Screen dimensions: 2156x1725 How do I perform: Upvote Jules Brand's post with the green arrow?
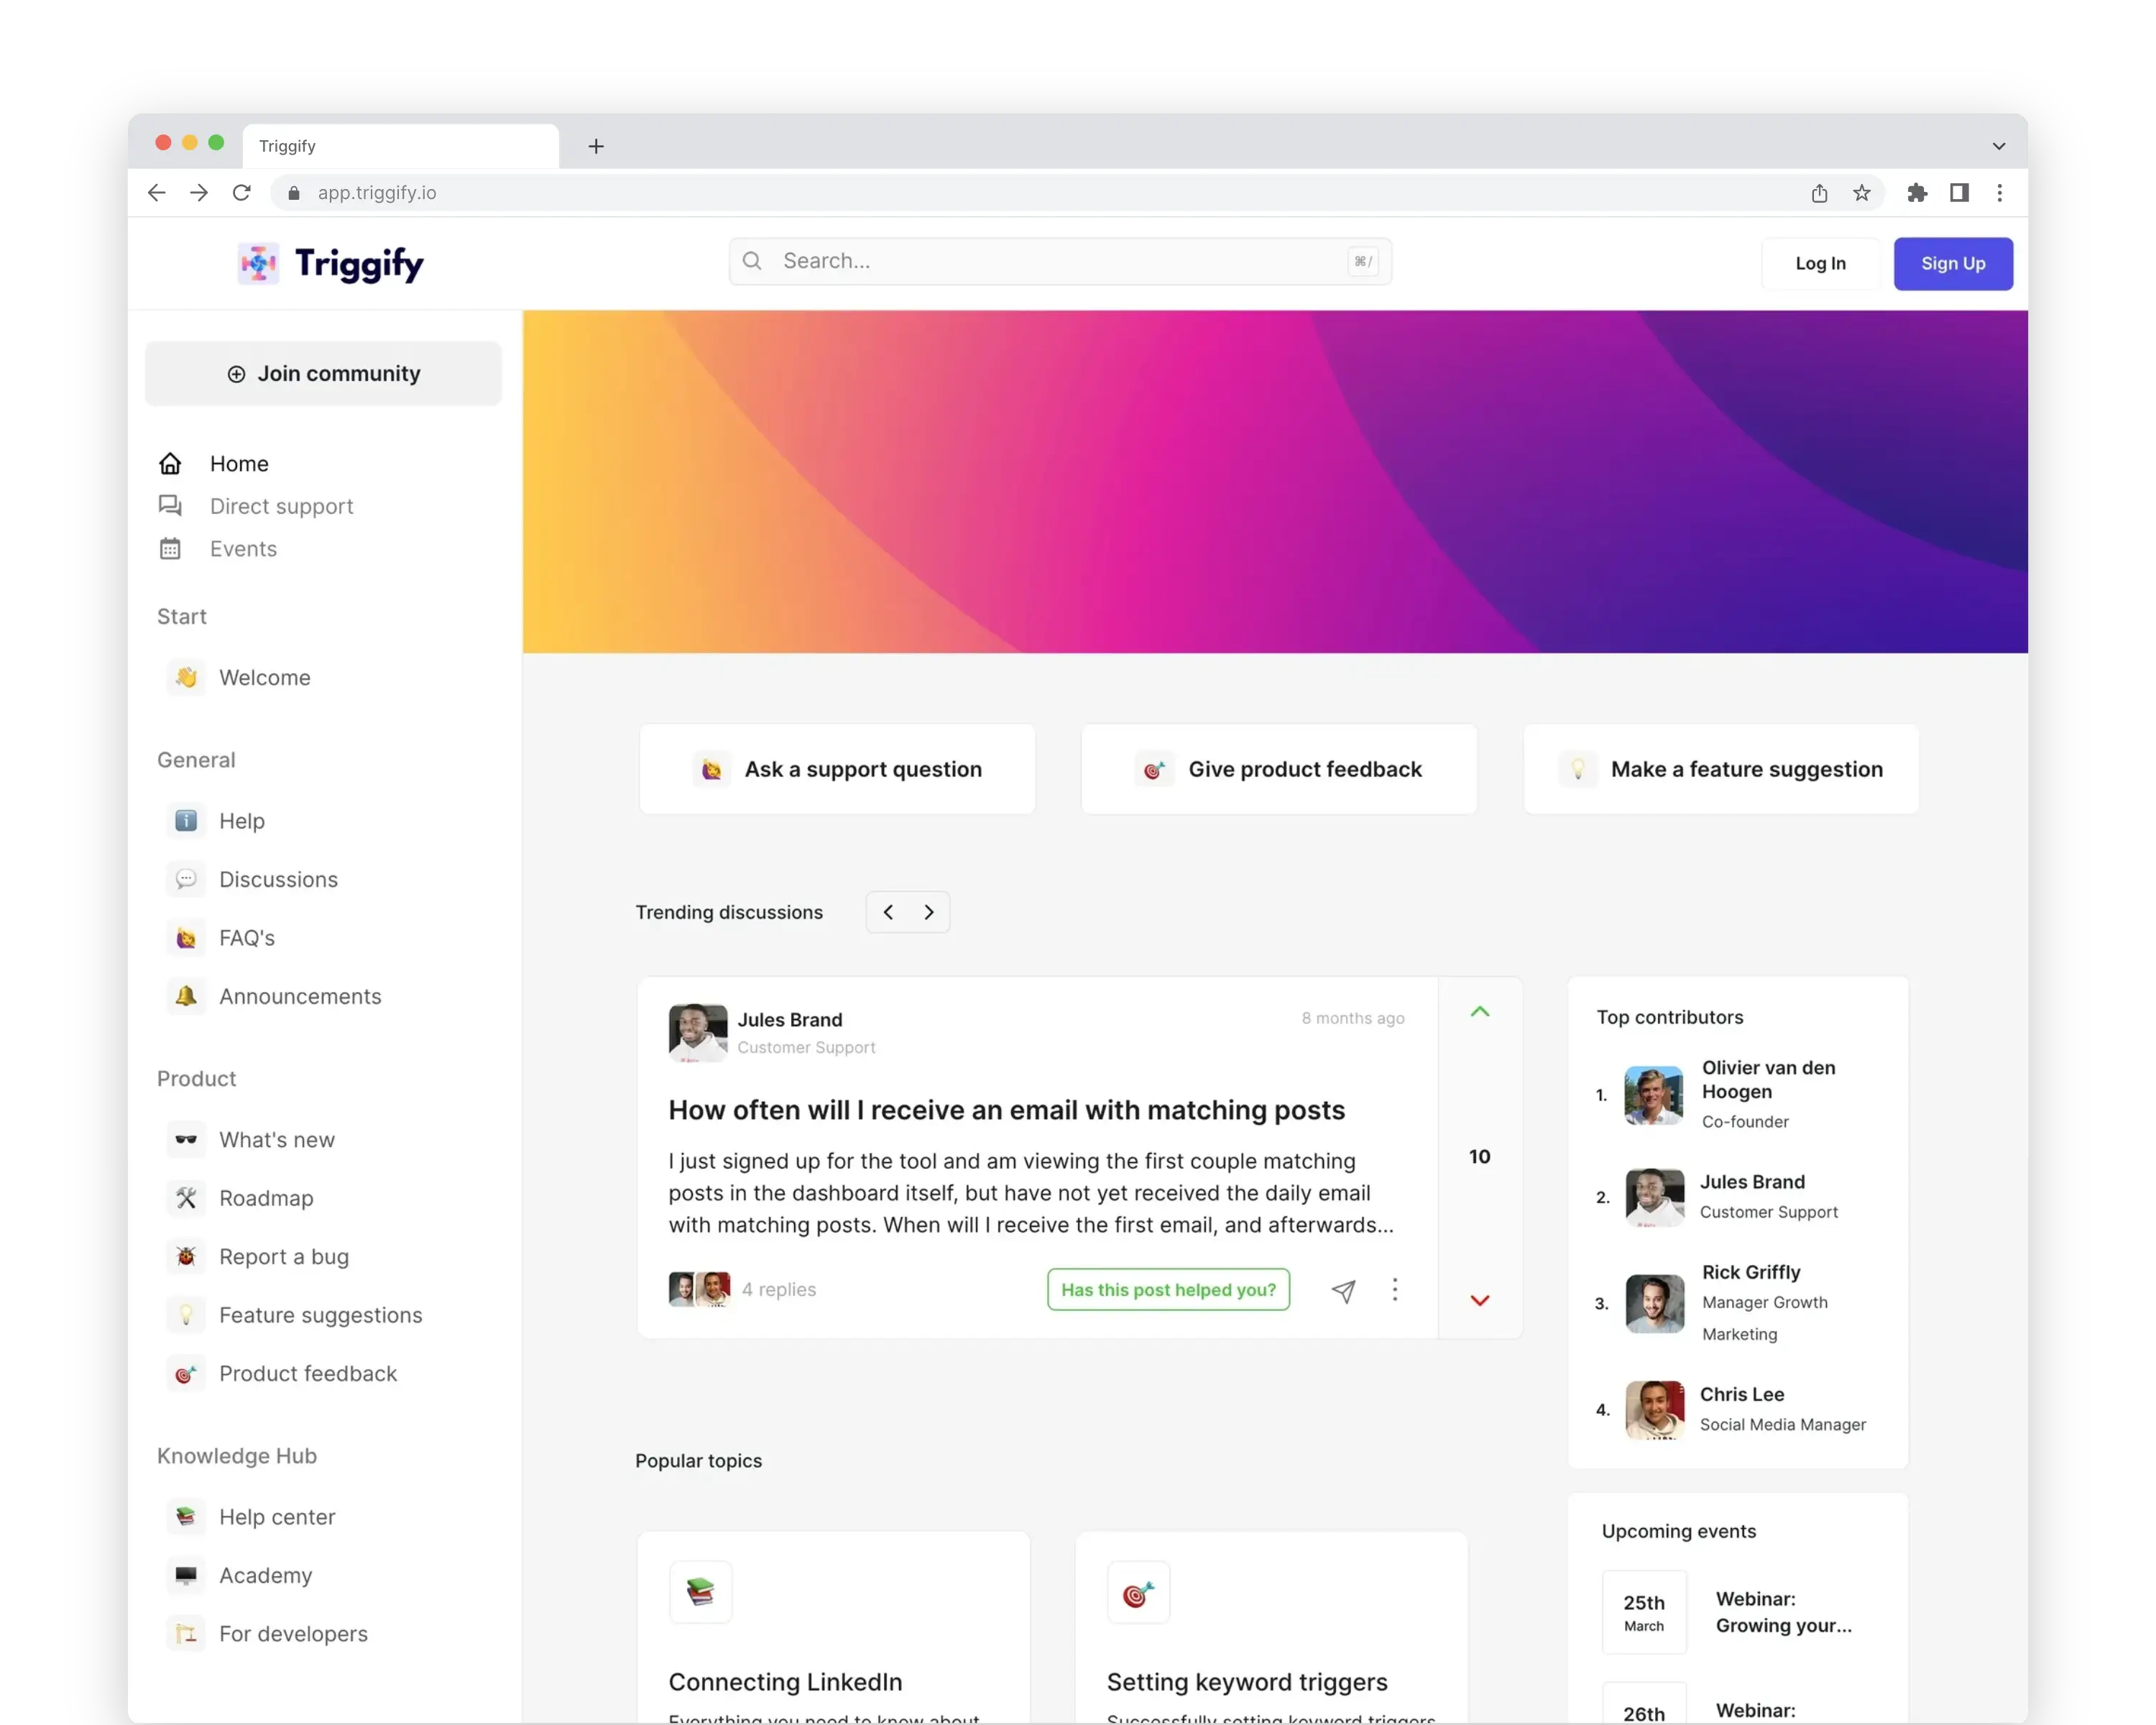coord(1480,1012)
